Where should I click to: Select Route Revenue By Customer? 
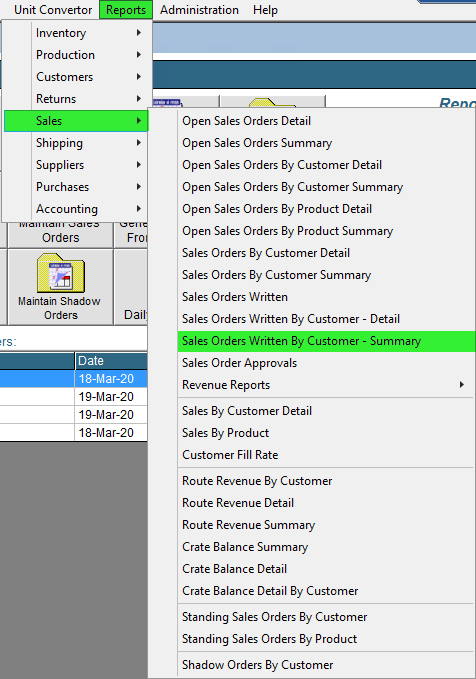(326, 481)
